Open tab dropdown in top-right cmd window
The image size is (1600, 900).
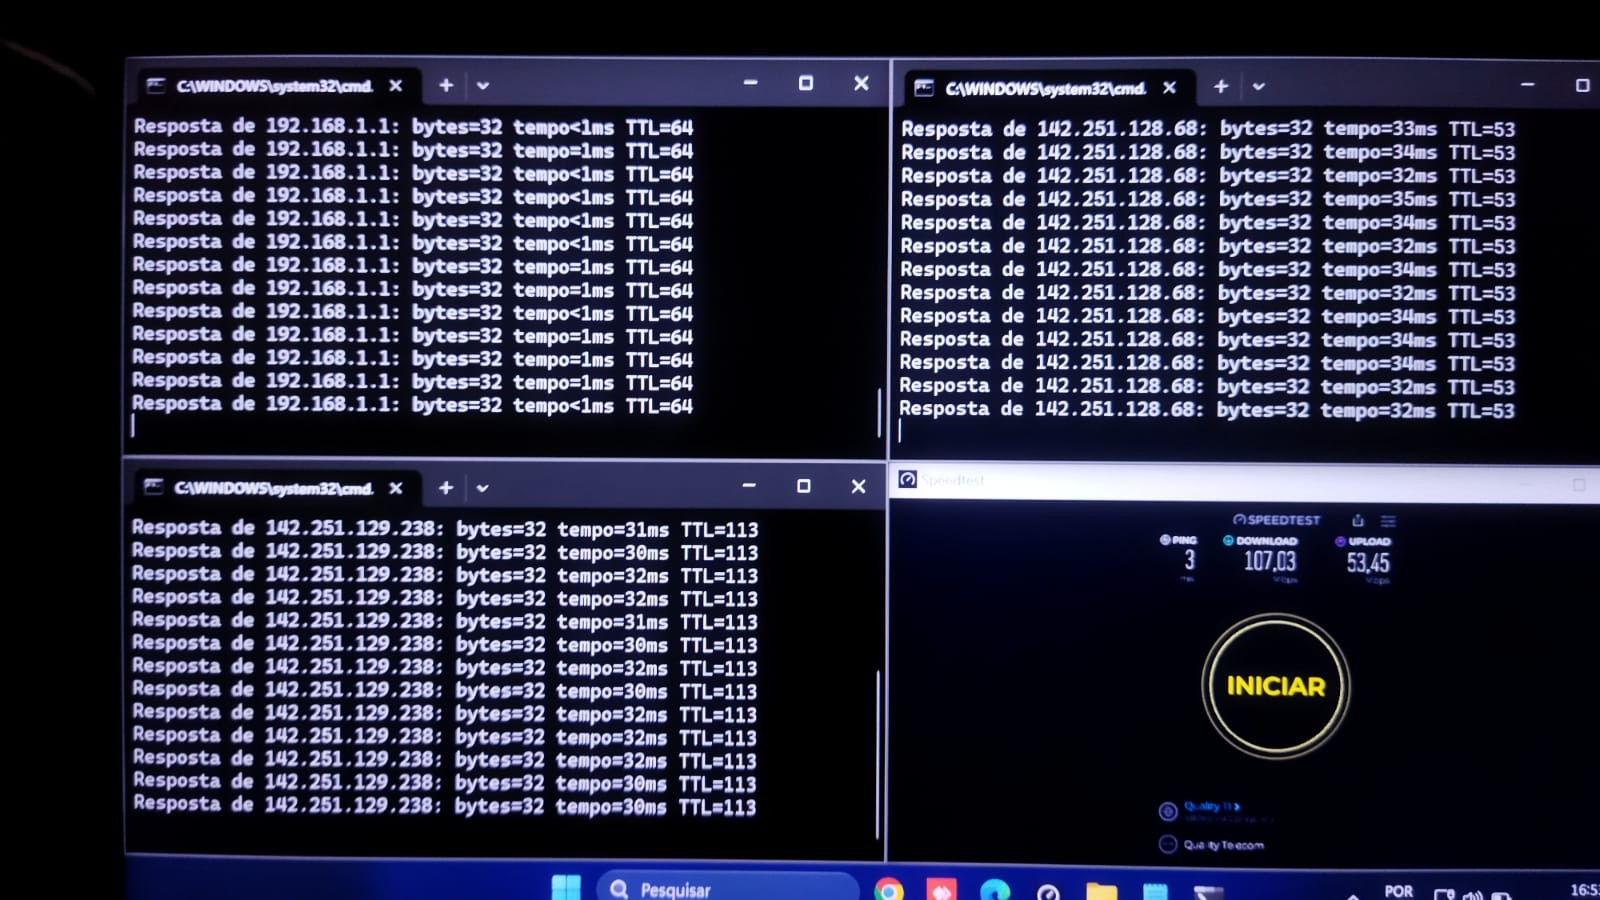click(x=1259, y=87)
